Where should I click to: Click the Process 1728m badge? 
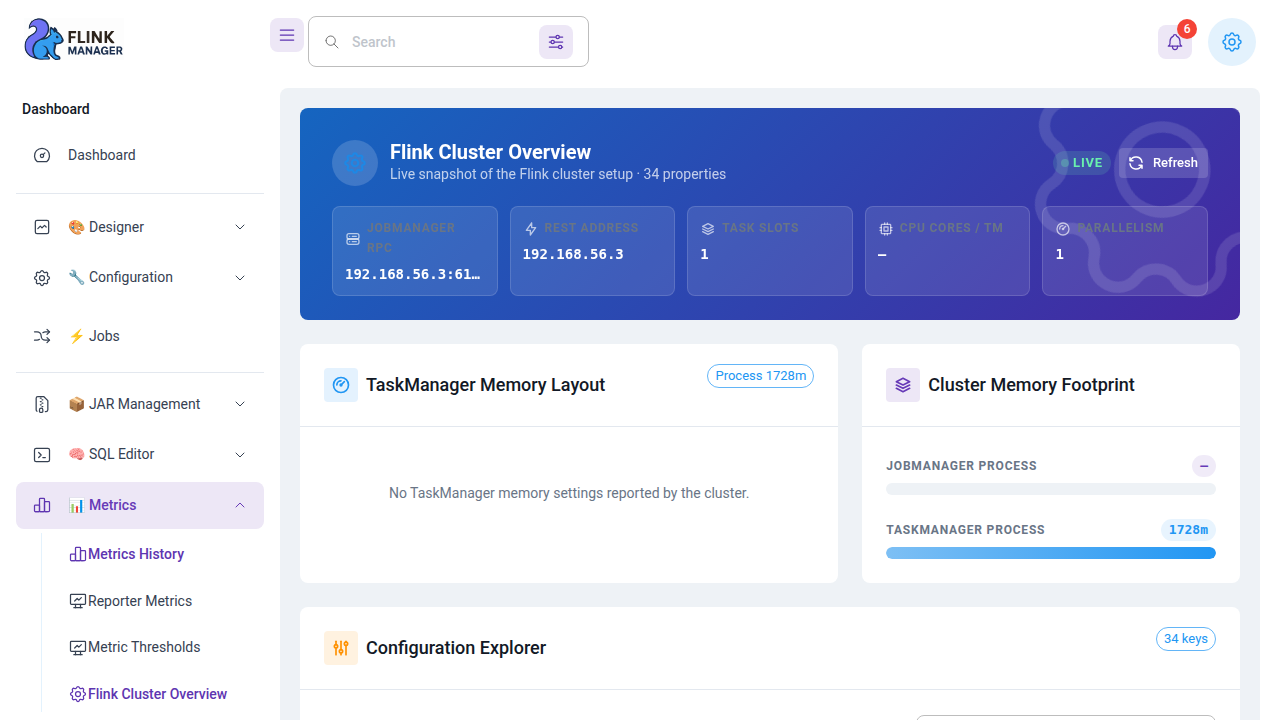[761, 376]
